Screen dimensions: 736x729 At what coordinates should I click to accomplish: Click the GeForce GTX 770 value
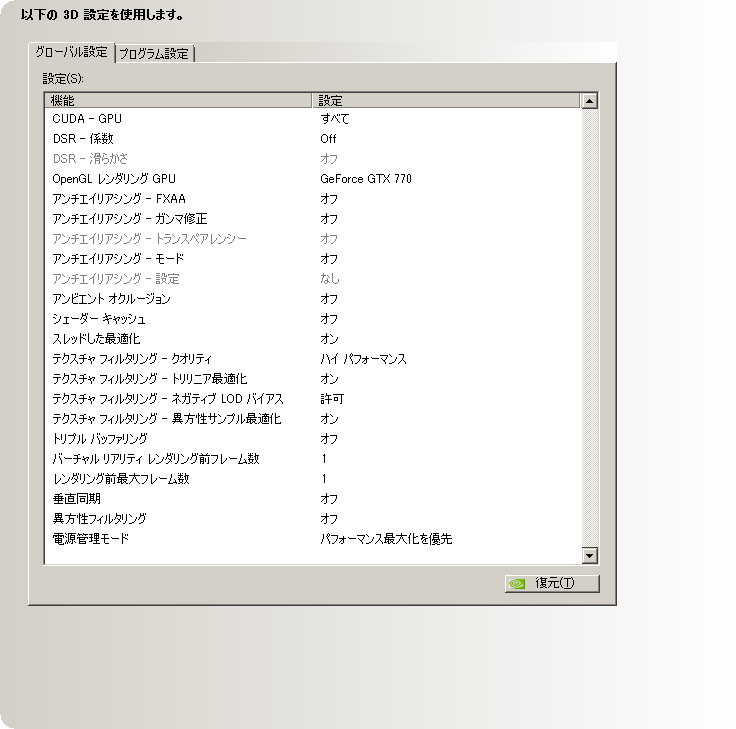(366, 179)
